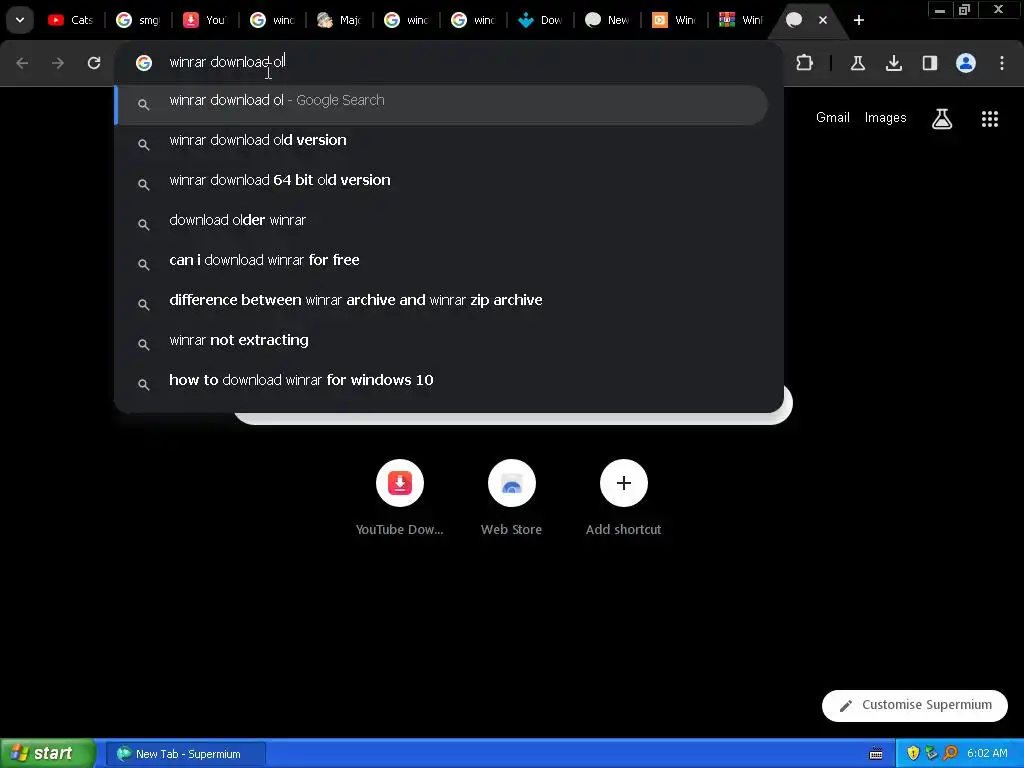The image size is (1024, 768).
Task: Click the address bar text field
Action: click(x=451, y=62)
